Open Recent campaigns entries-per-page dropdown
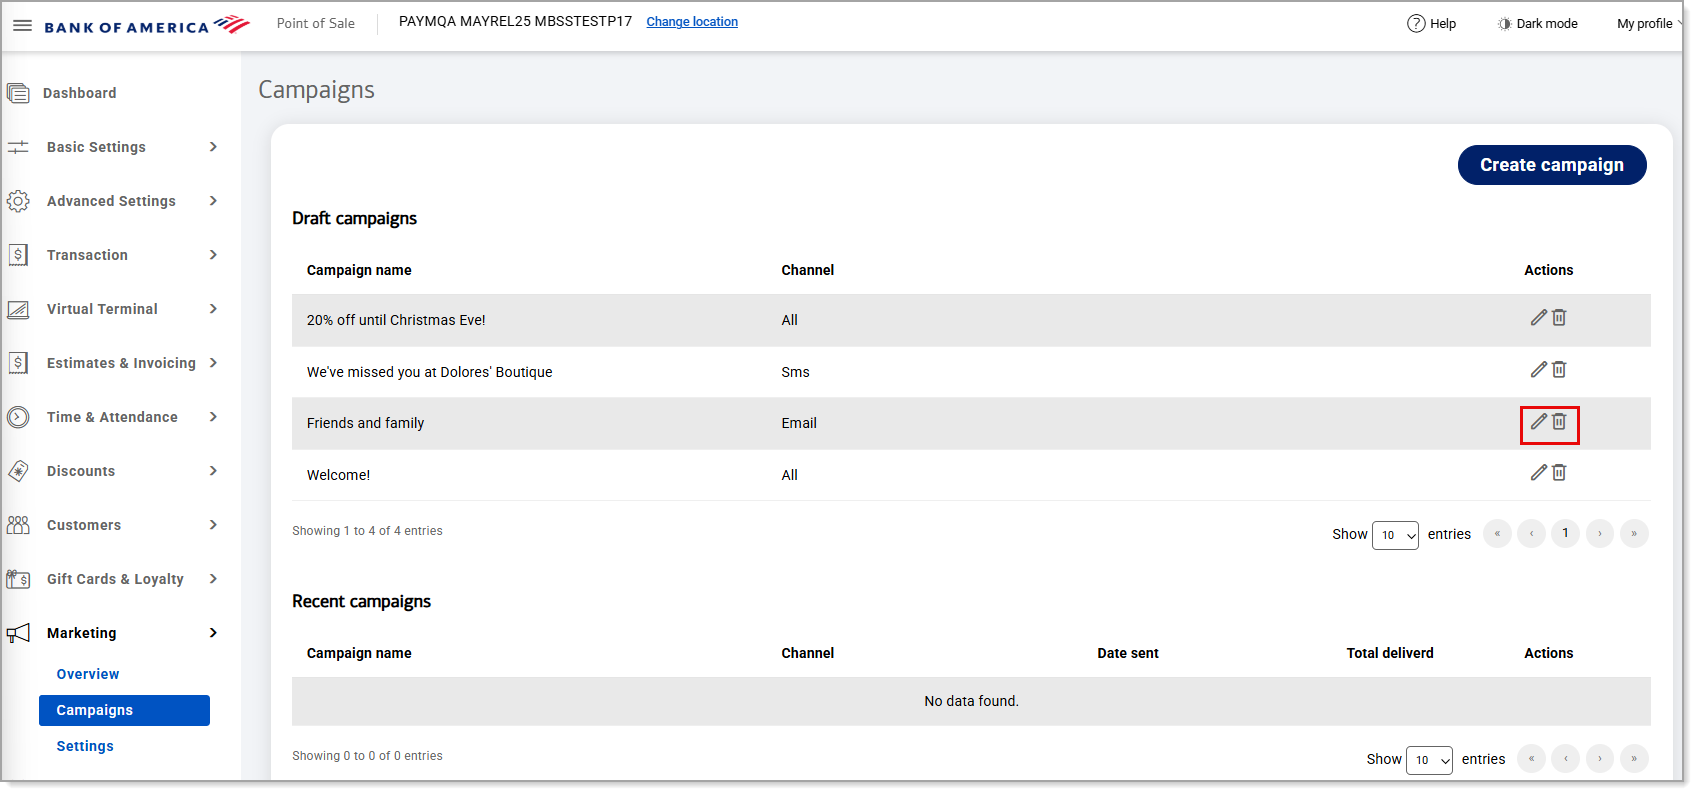This screenshot has height=794, width=1696. click(1429, 760)
